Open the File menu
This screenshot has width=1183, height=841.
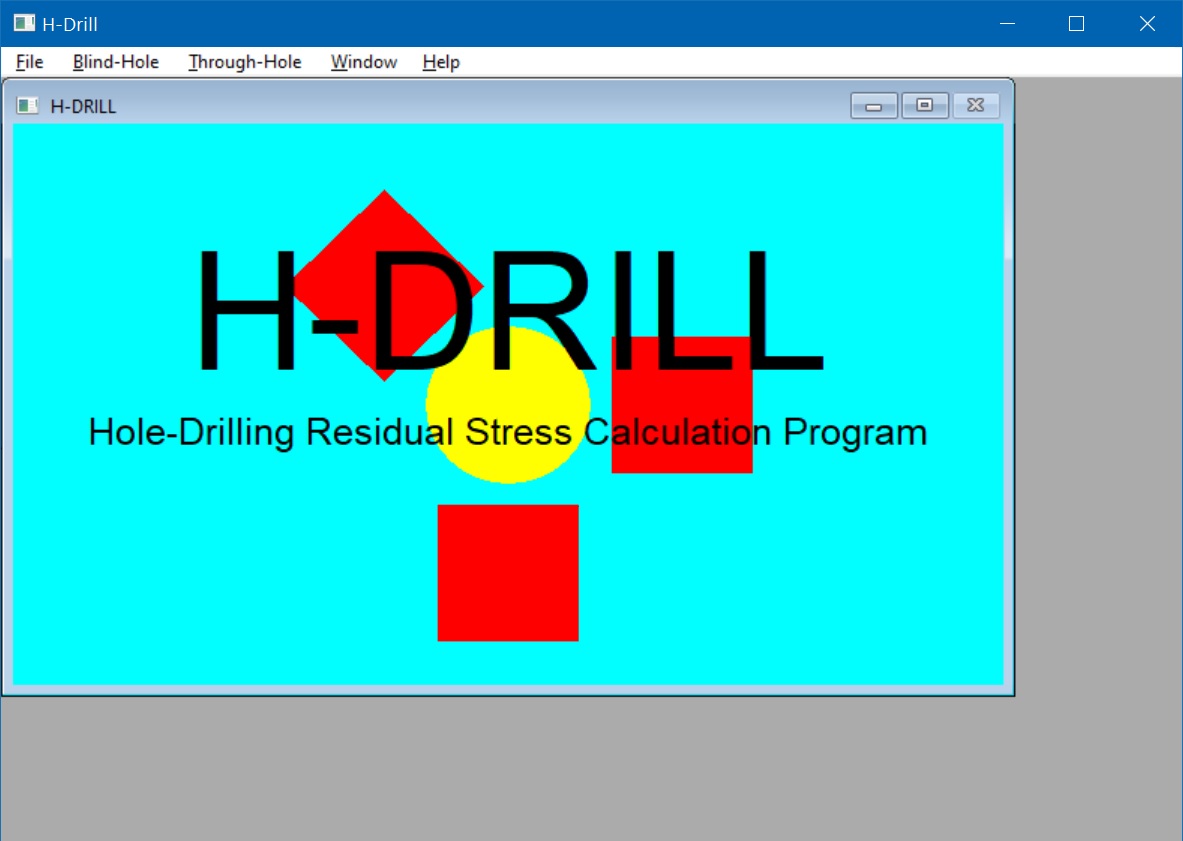tap(29, 62)
